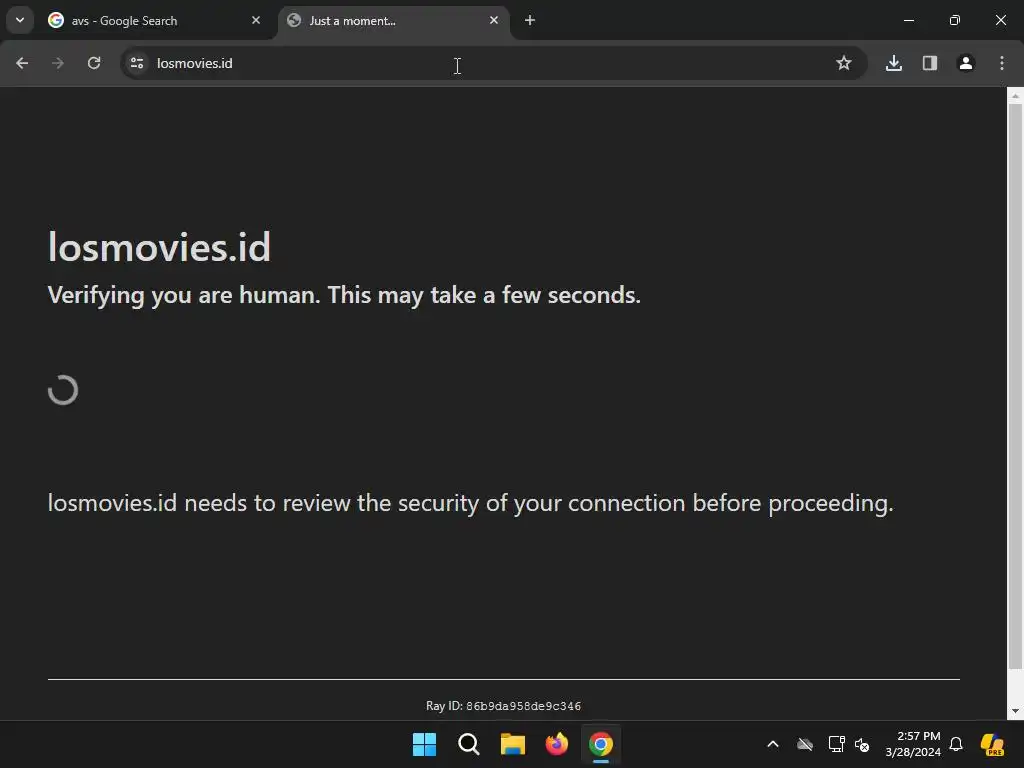Screen dimensions: 1024x768
Task: Minimize the Chrome window
Action: [908, 20]
